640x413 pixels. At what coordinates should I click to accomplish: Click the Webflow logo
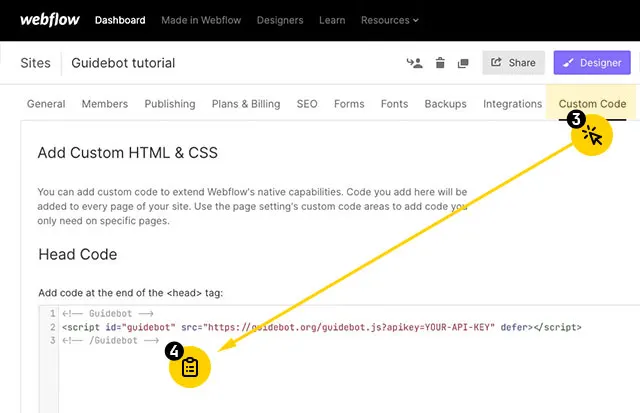[x=49, y=20]
